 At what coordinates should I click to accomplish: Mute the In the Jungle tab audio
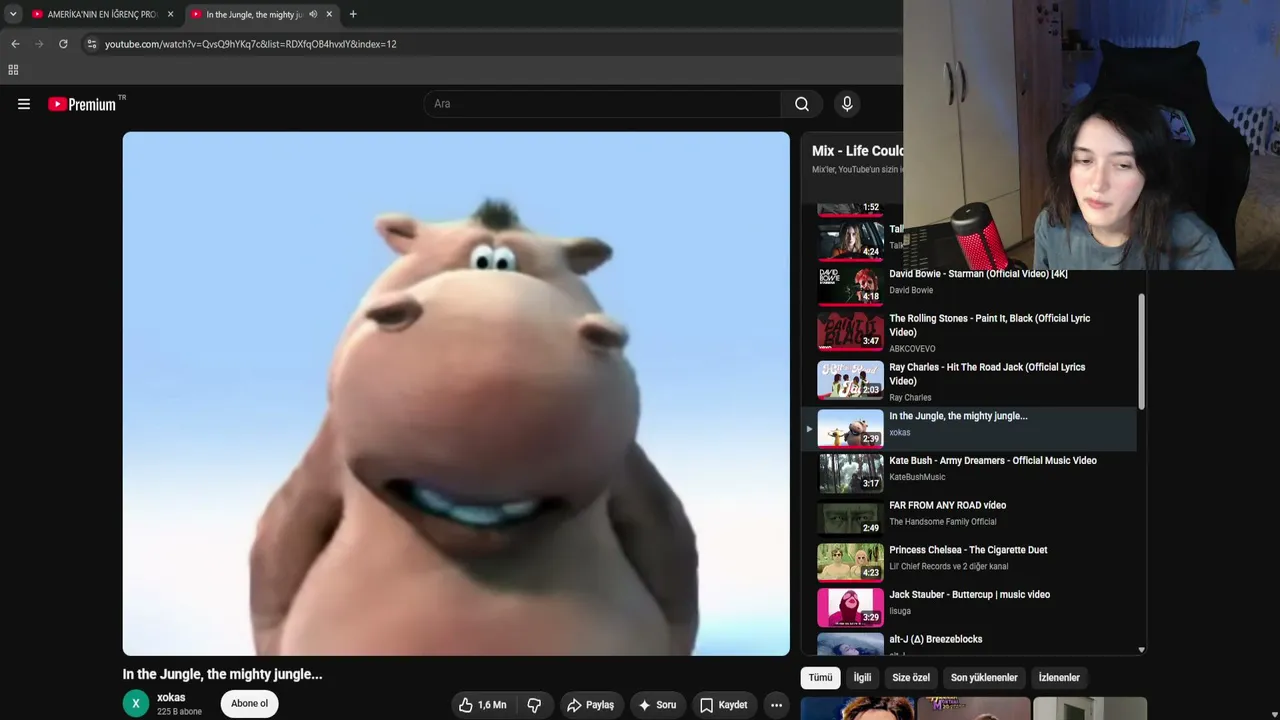pyautogui.click(x=313, y=14)
